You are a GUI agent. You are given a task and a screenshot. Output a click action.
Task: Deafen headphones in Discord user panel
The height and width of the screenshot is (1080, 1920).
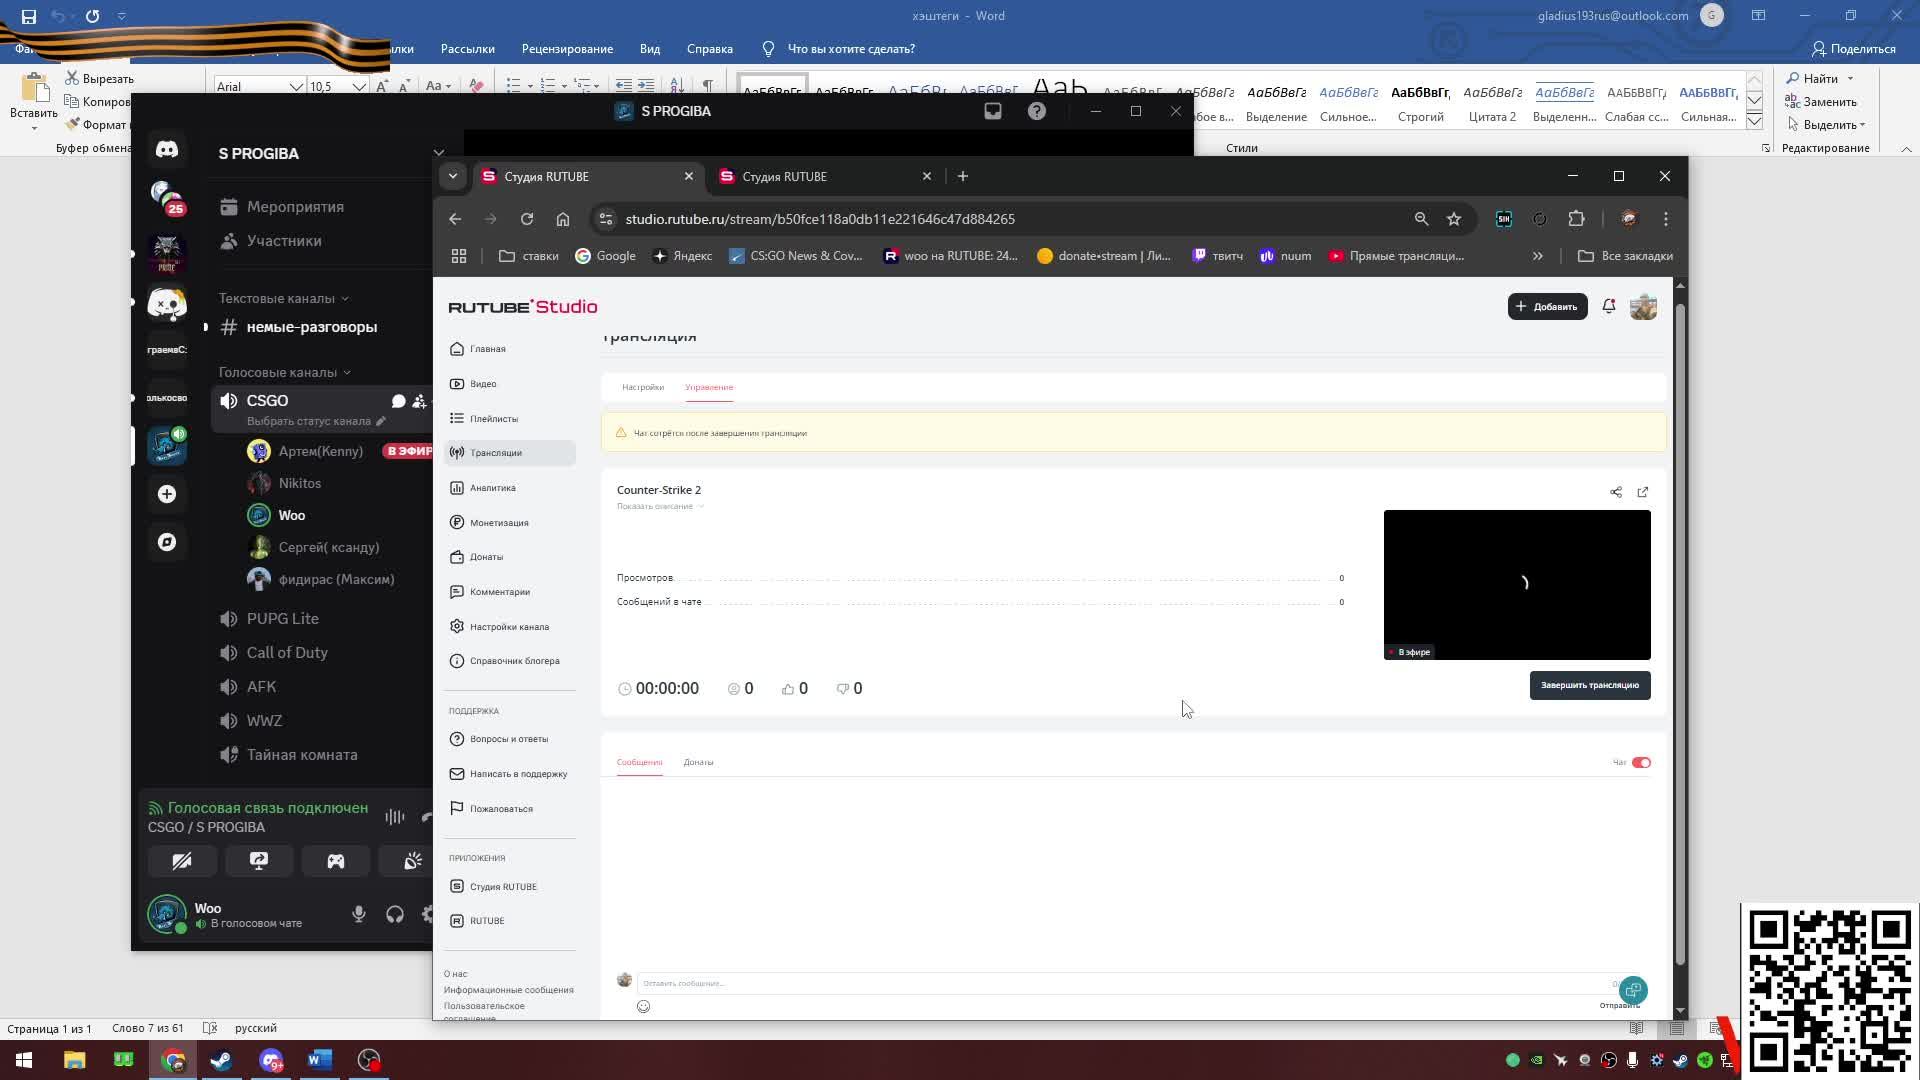click(x=395, y=914)
